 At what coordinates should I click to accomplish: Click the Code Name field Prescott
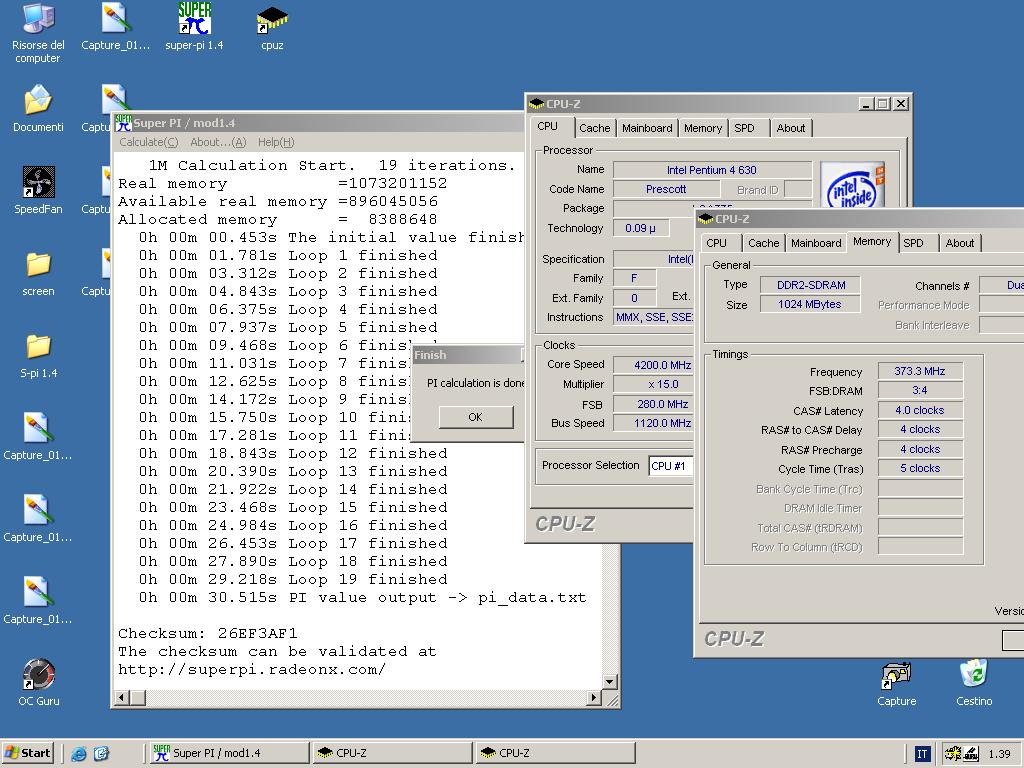pos(666,189)
